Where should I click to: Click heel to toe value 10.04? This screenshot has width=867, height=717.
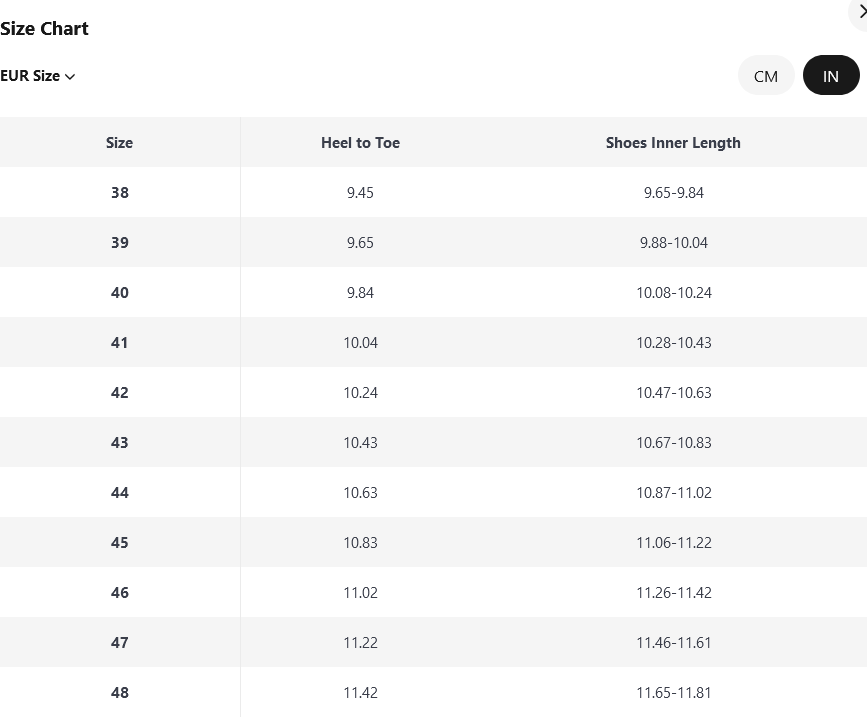point(360,343)
